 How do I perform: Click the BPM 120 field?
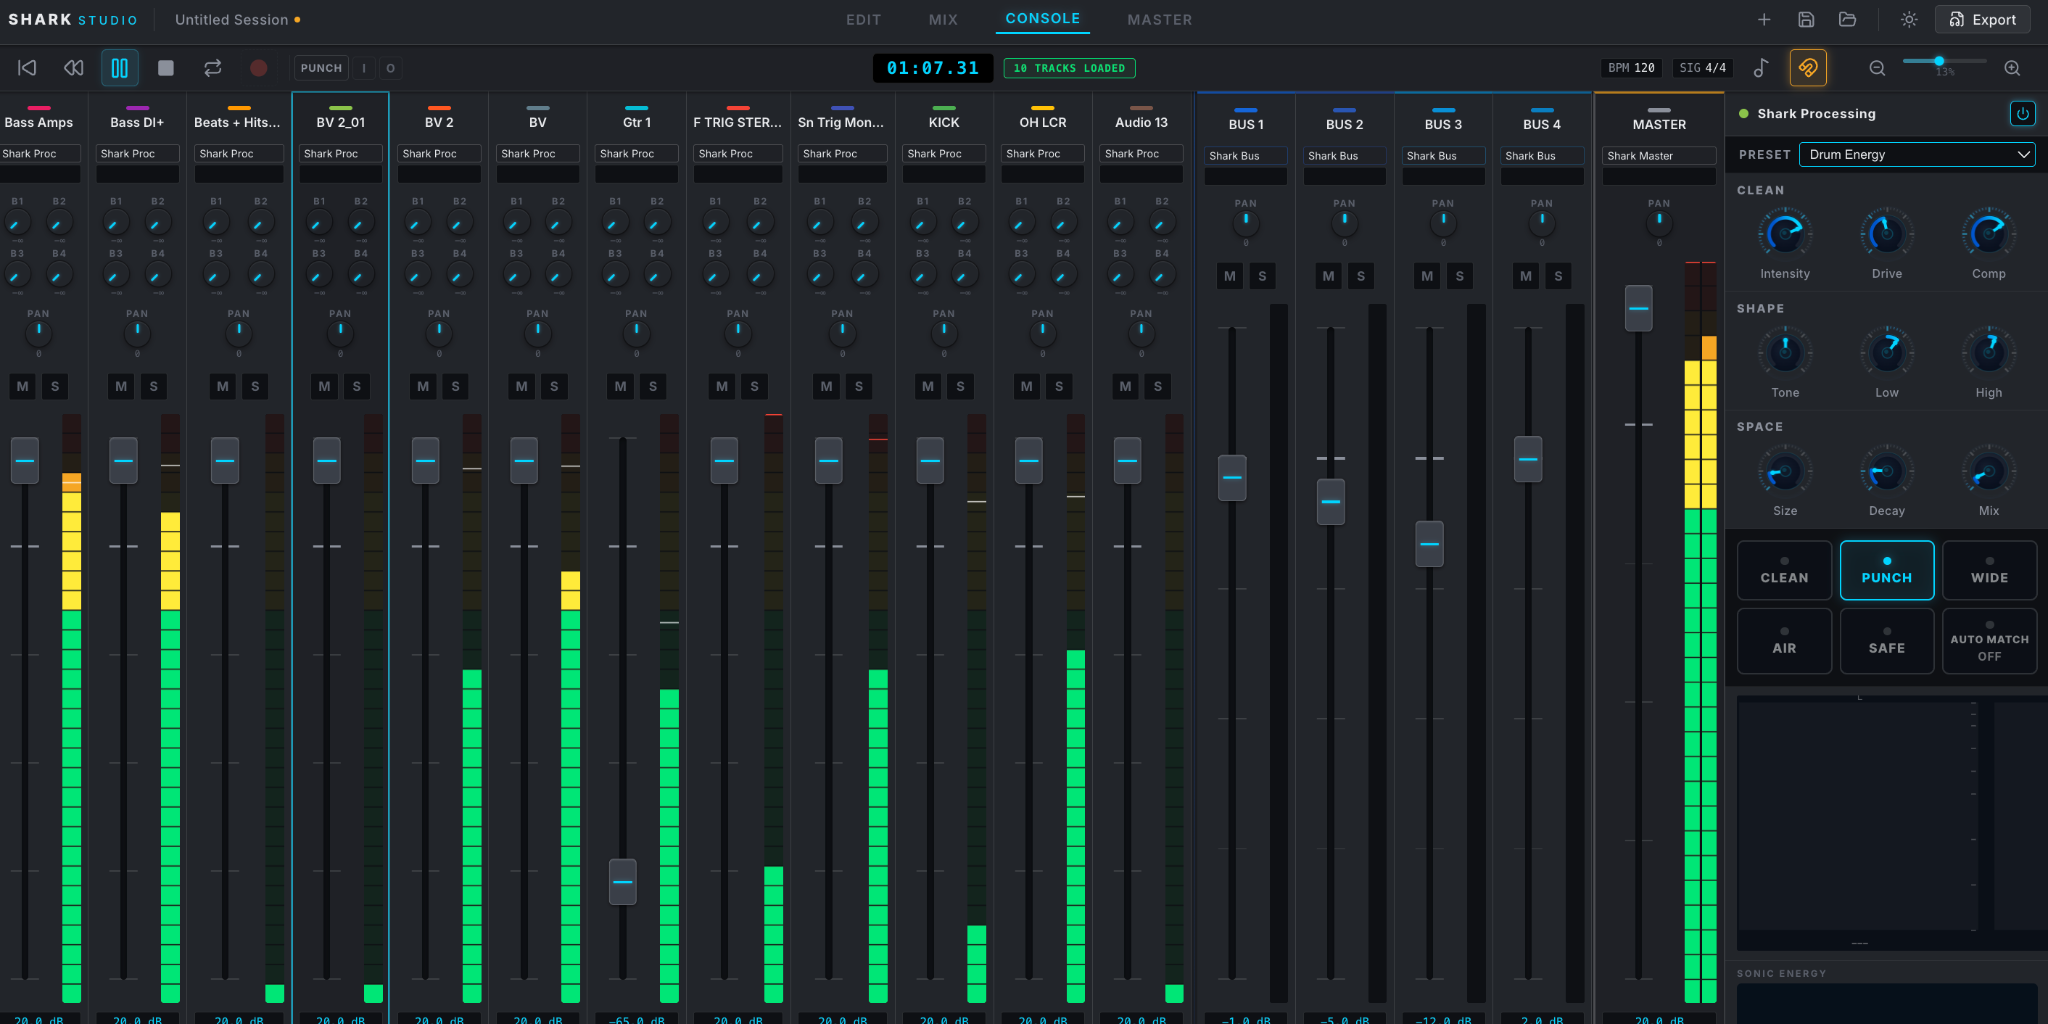pyautogui.click(x=1631, y=68)
